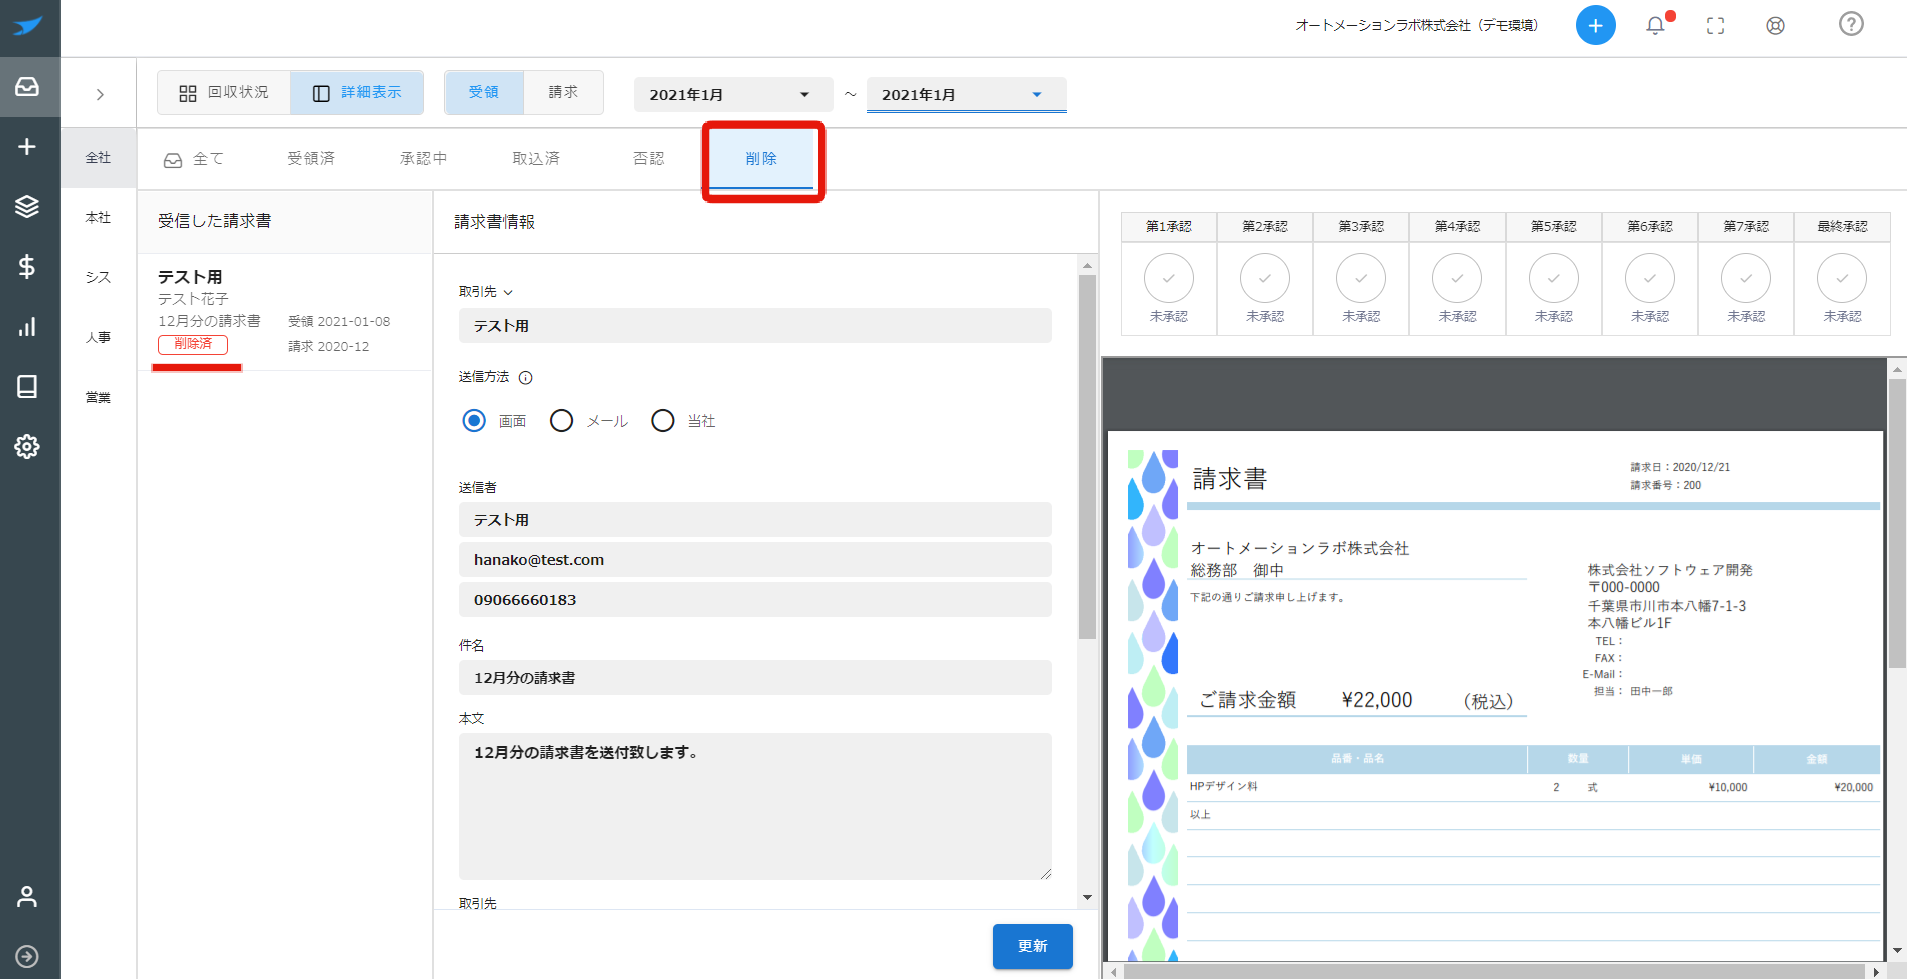Click the blue bird app logo
1907x979 pixels.
pyautogui.click(x=28, y=26)
